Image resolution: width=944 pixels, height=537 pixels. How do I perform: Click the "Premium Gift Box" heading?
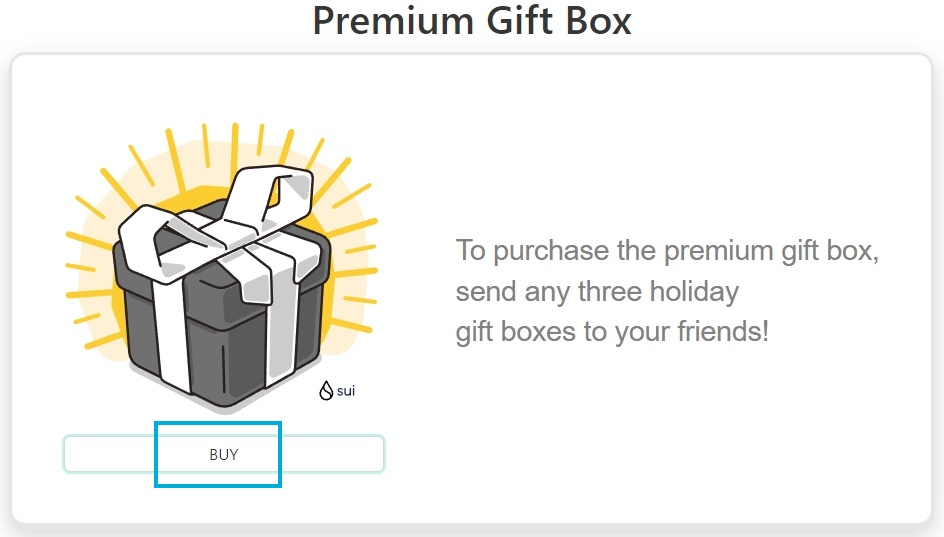pyautogui.click(x=472, y=21)
